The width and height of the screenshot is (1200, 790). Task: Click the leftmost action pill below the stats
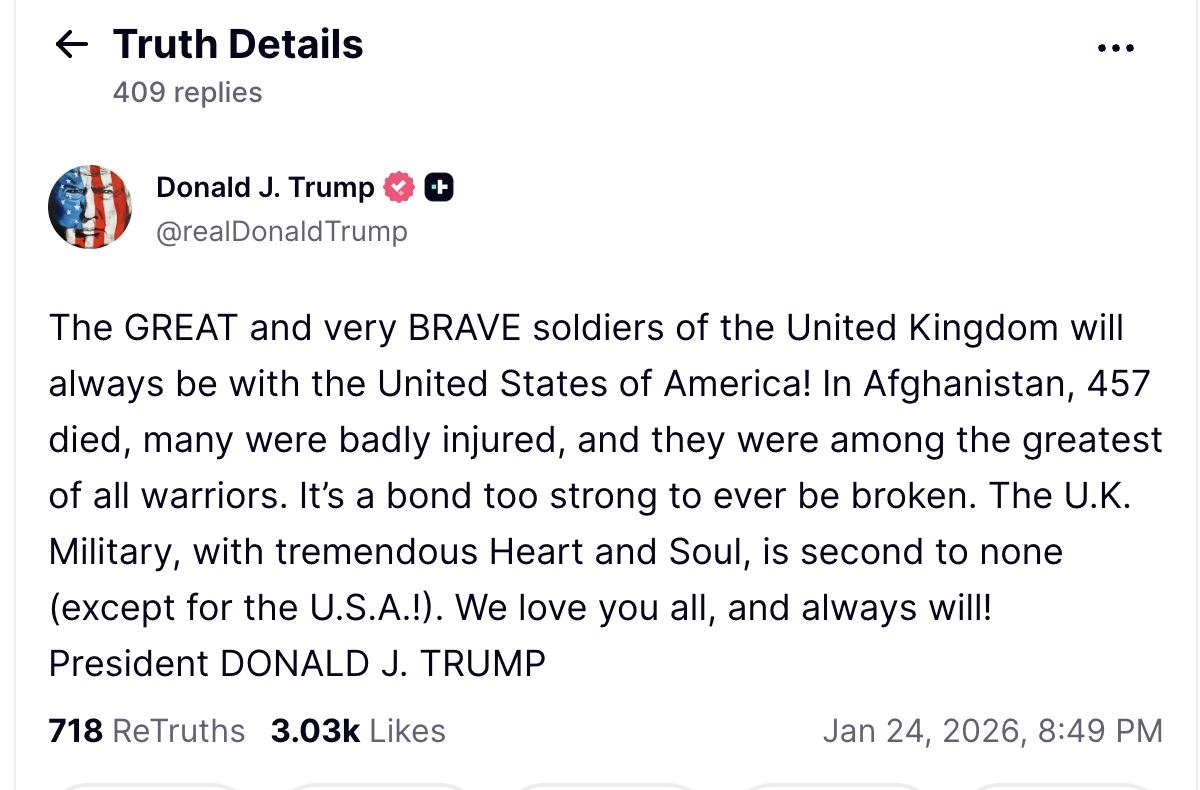click(150, 785)
